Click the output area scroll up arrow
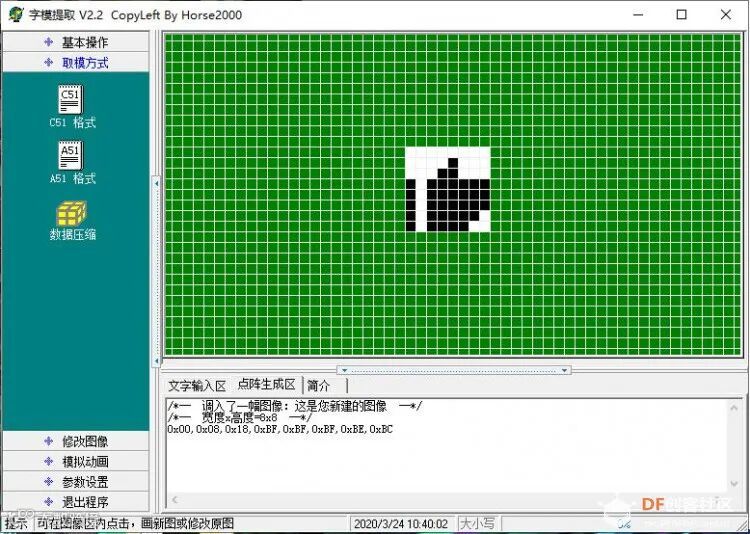Screen dimensions: 750x534 [x=734, y=408]
